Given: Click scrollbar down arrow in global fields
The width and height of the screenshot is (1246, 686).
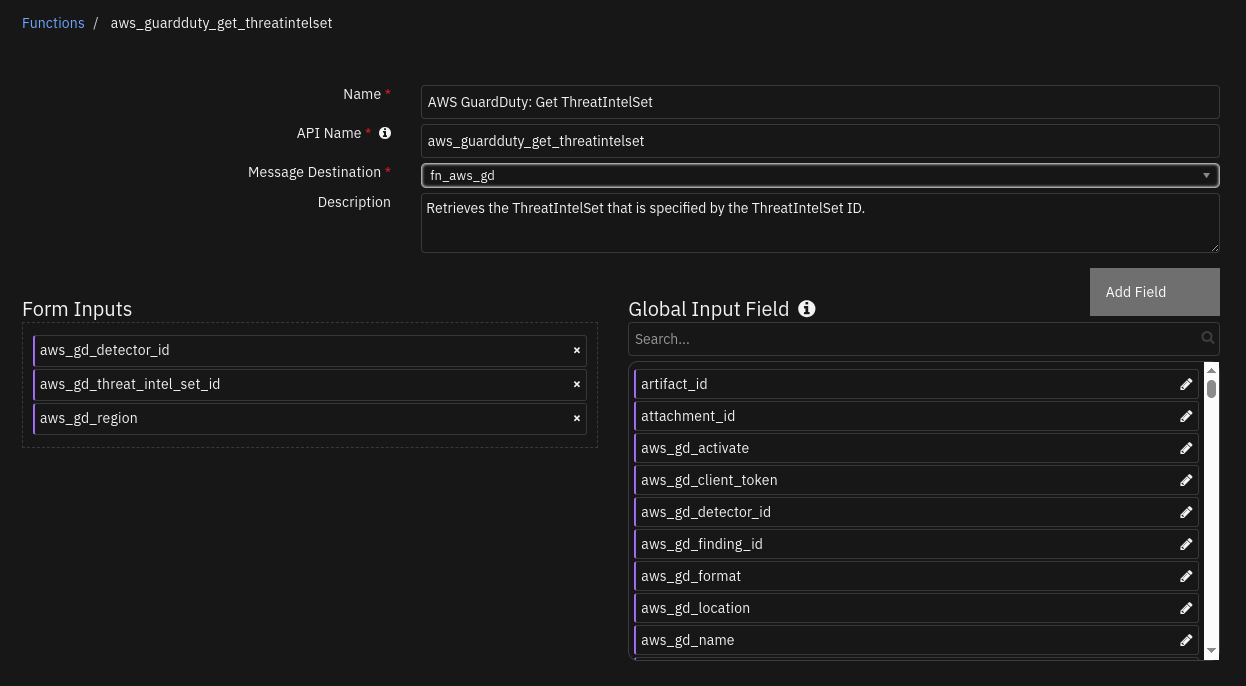Looking at the screenshot, I should [1211, 651].
